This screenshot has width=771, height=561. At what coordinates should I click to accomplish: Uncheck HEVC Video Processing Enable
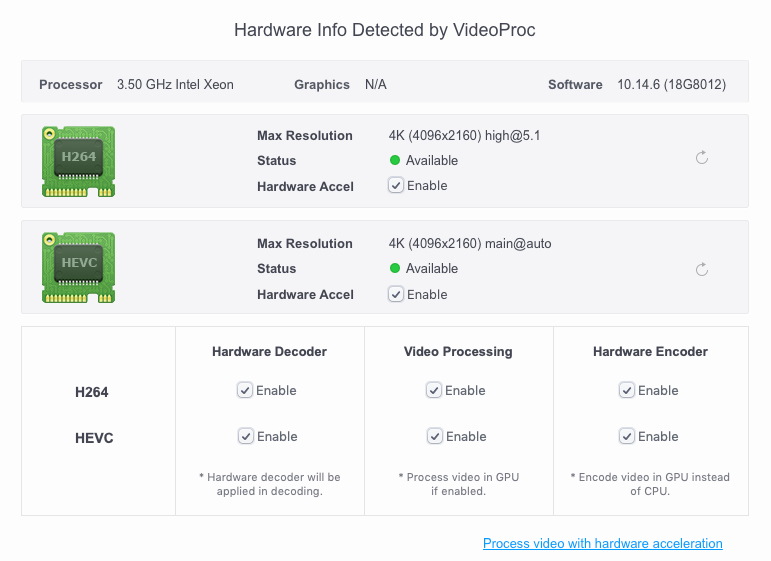coord(434,436)
